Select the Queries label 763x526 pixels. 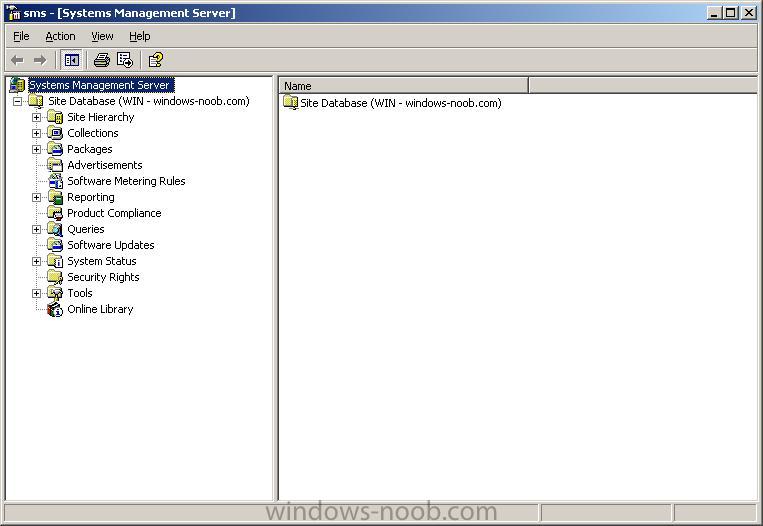[86, 229]
